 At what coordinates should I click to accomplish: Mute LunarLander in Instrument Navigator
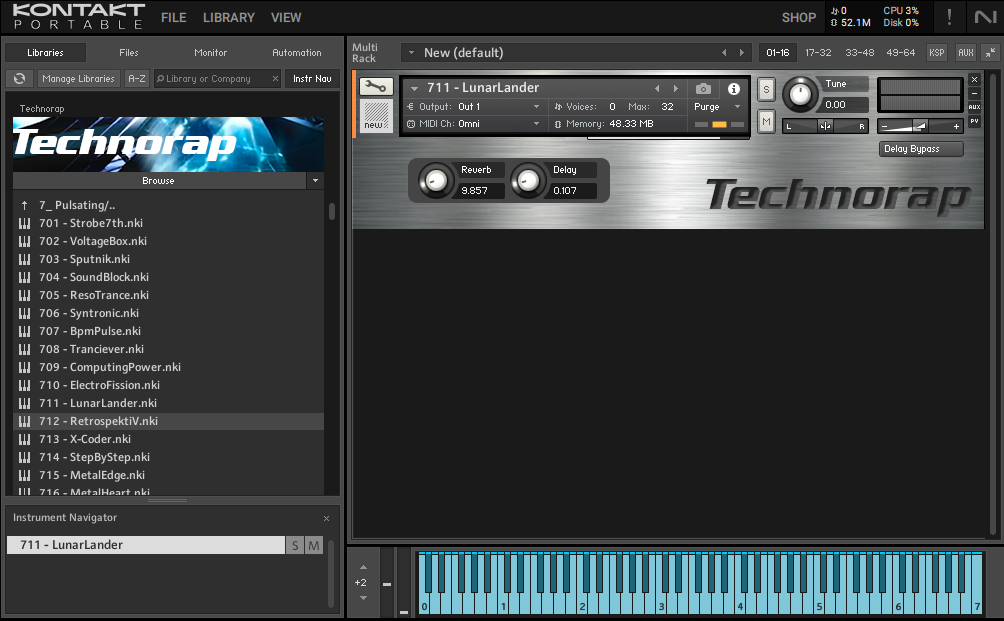(x=314, y=545)
